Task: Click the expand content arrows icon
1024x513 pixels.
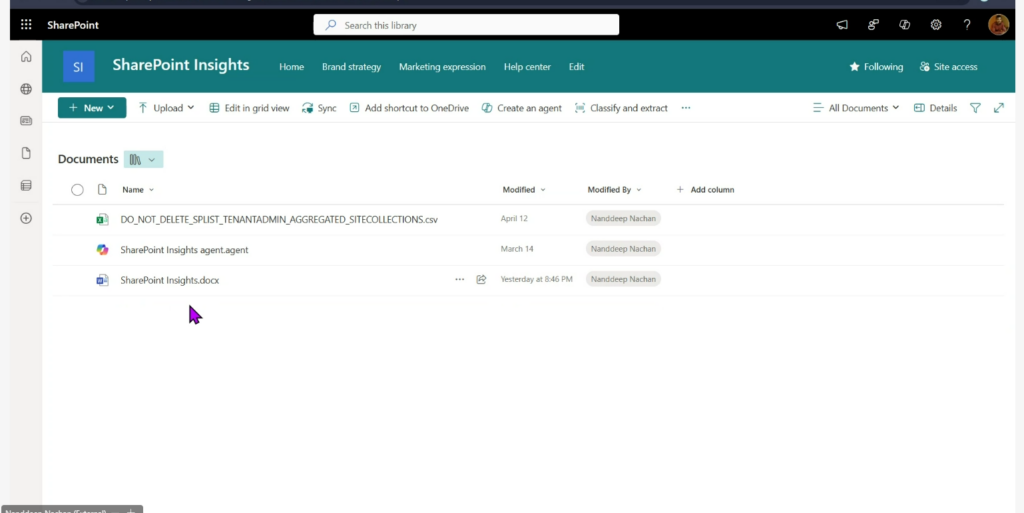Action: (999, 108)
